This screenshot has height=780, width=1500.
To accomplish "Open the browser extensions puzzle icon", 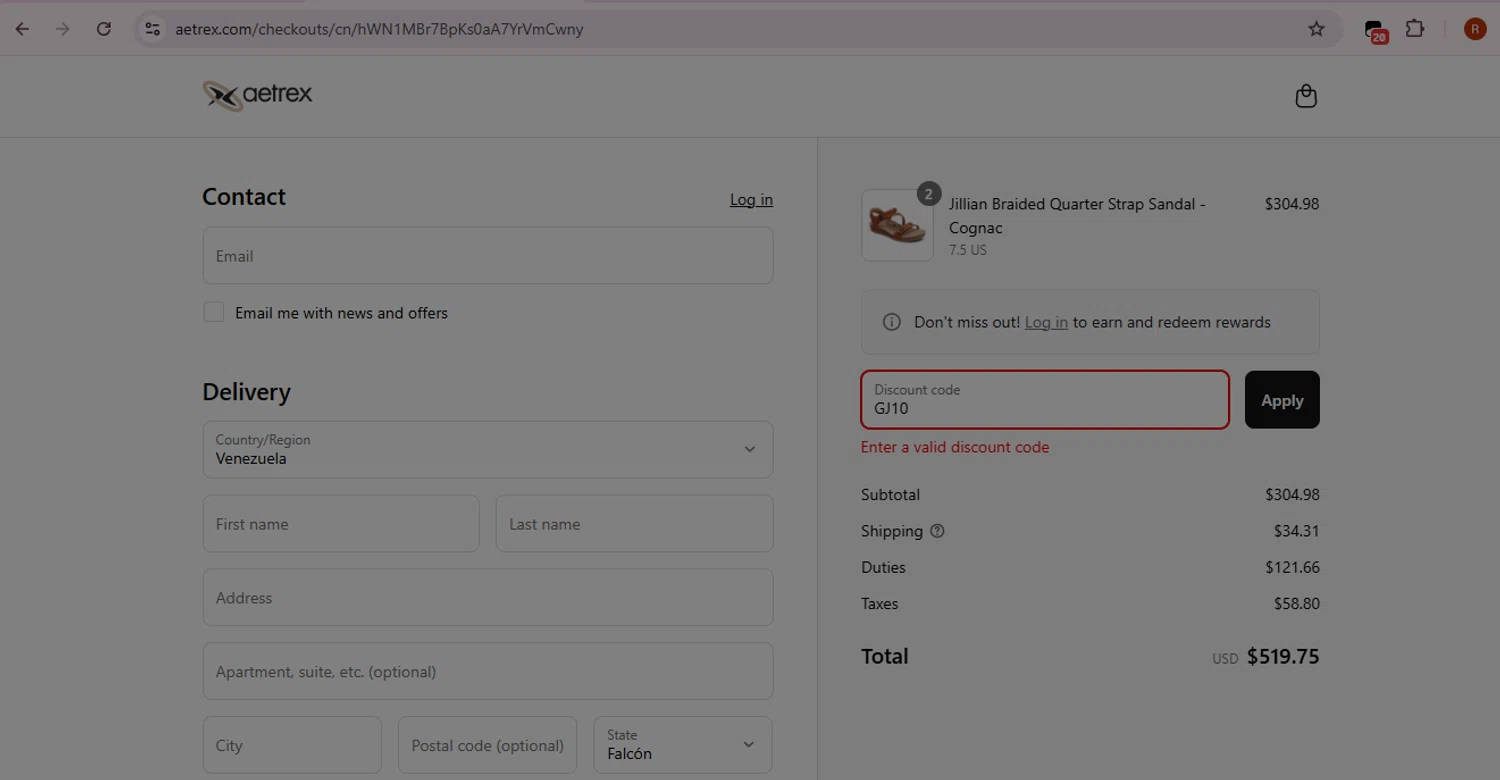I will (x=1414, y=29).
